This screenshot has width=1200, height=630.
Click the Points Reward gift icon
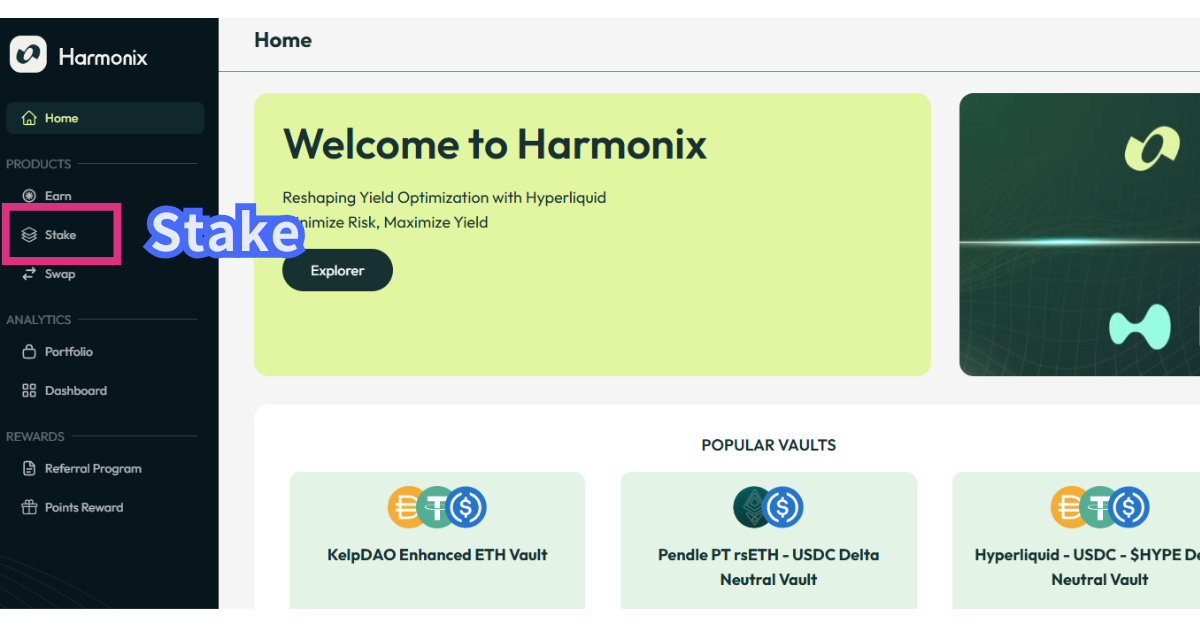click(29, 508)
